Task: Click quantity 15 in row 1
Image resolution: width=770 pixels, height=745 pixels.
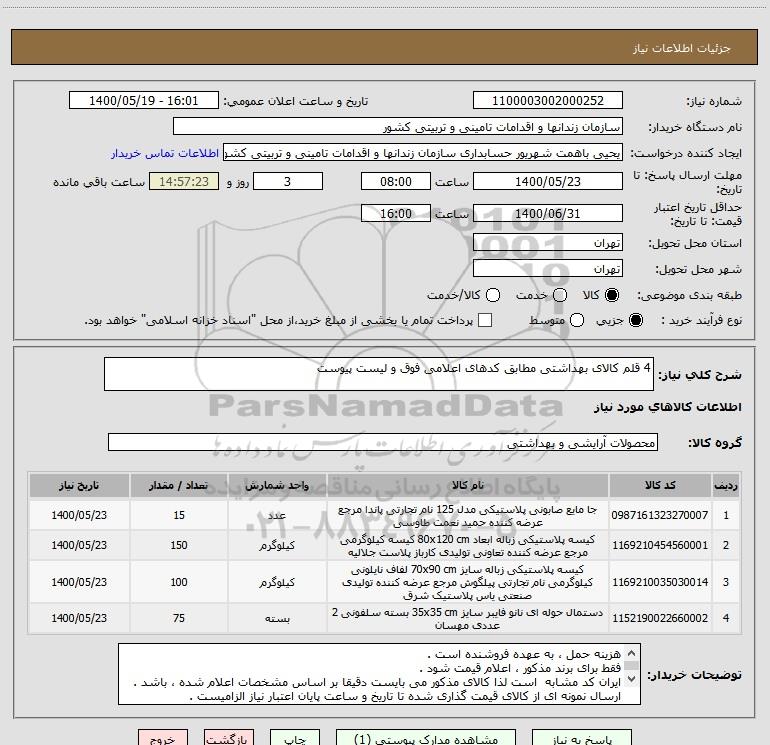Action: pos(179,515)
